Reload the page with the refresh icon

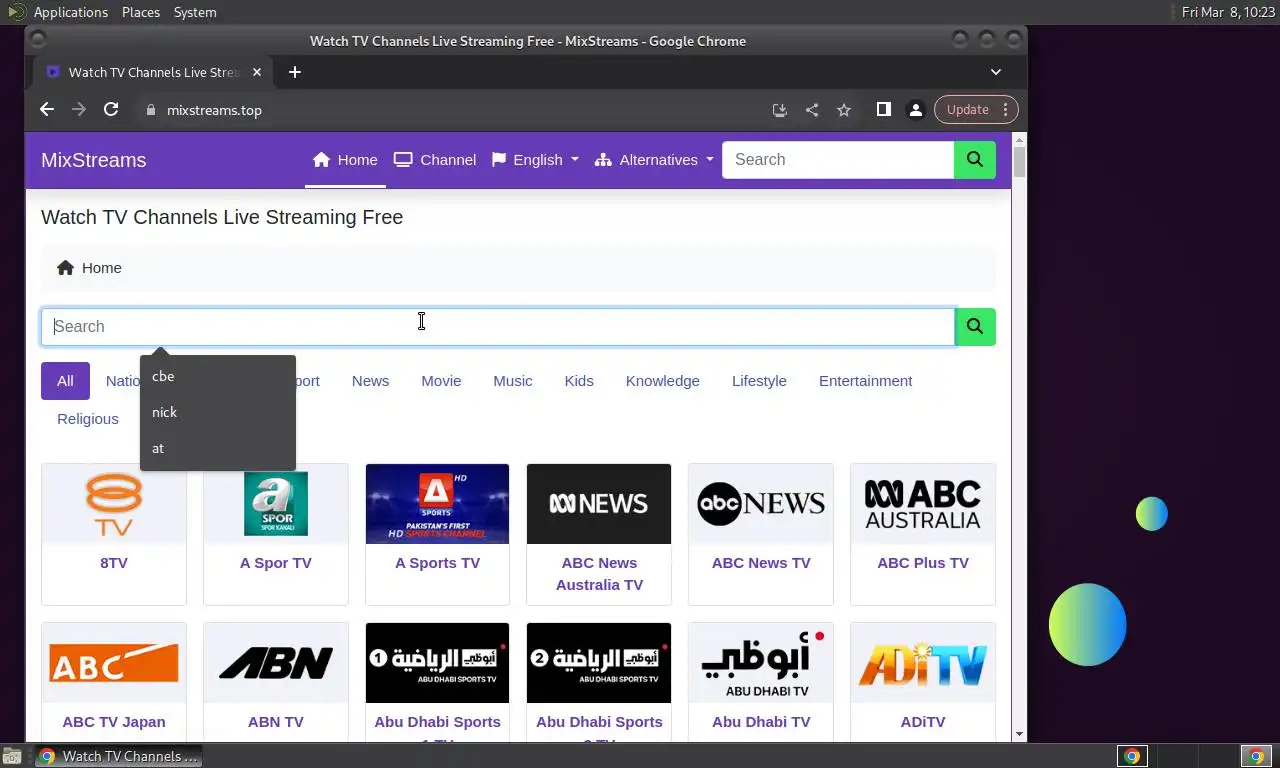(111, 110)
